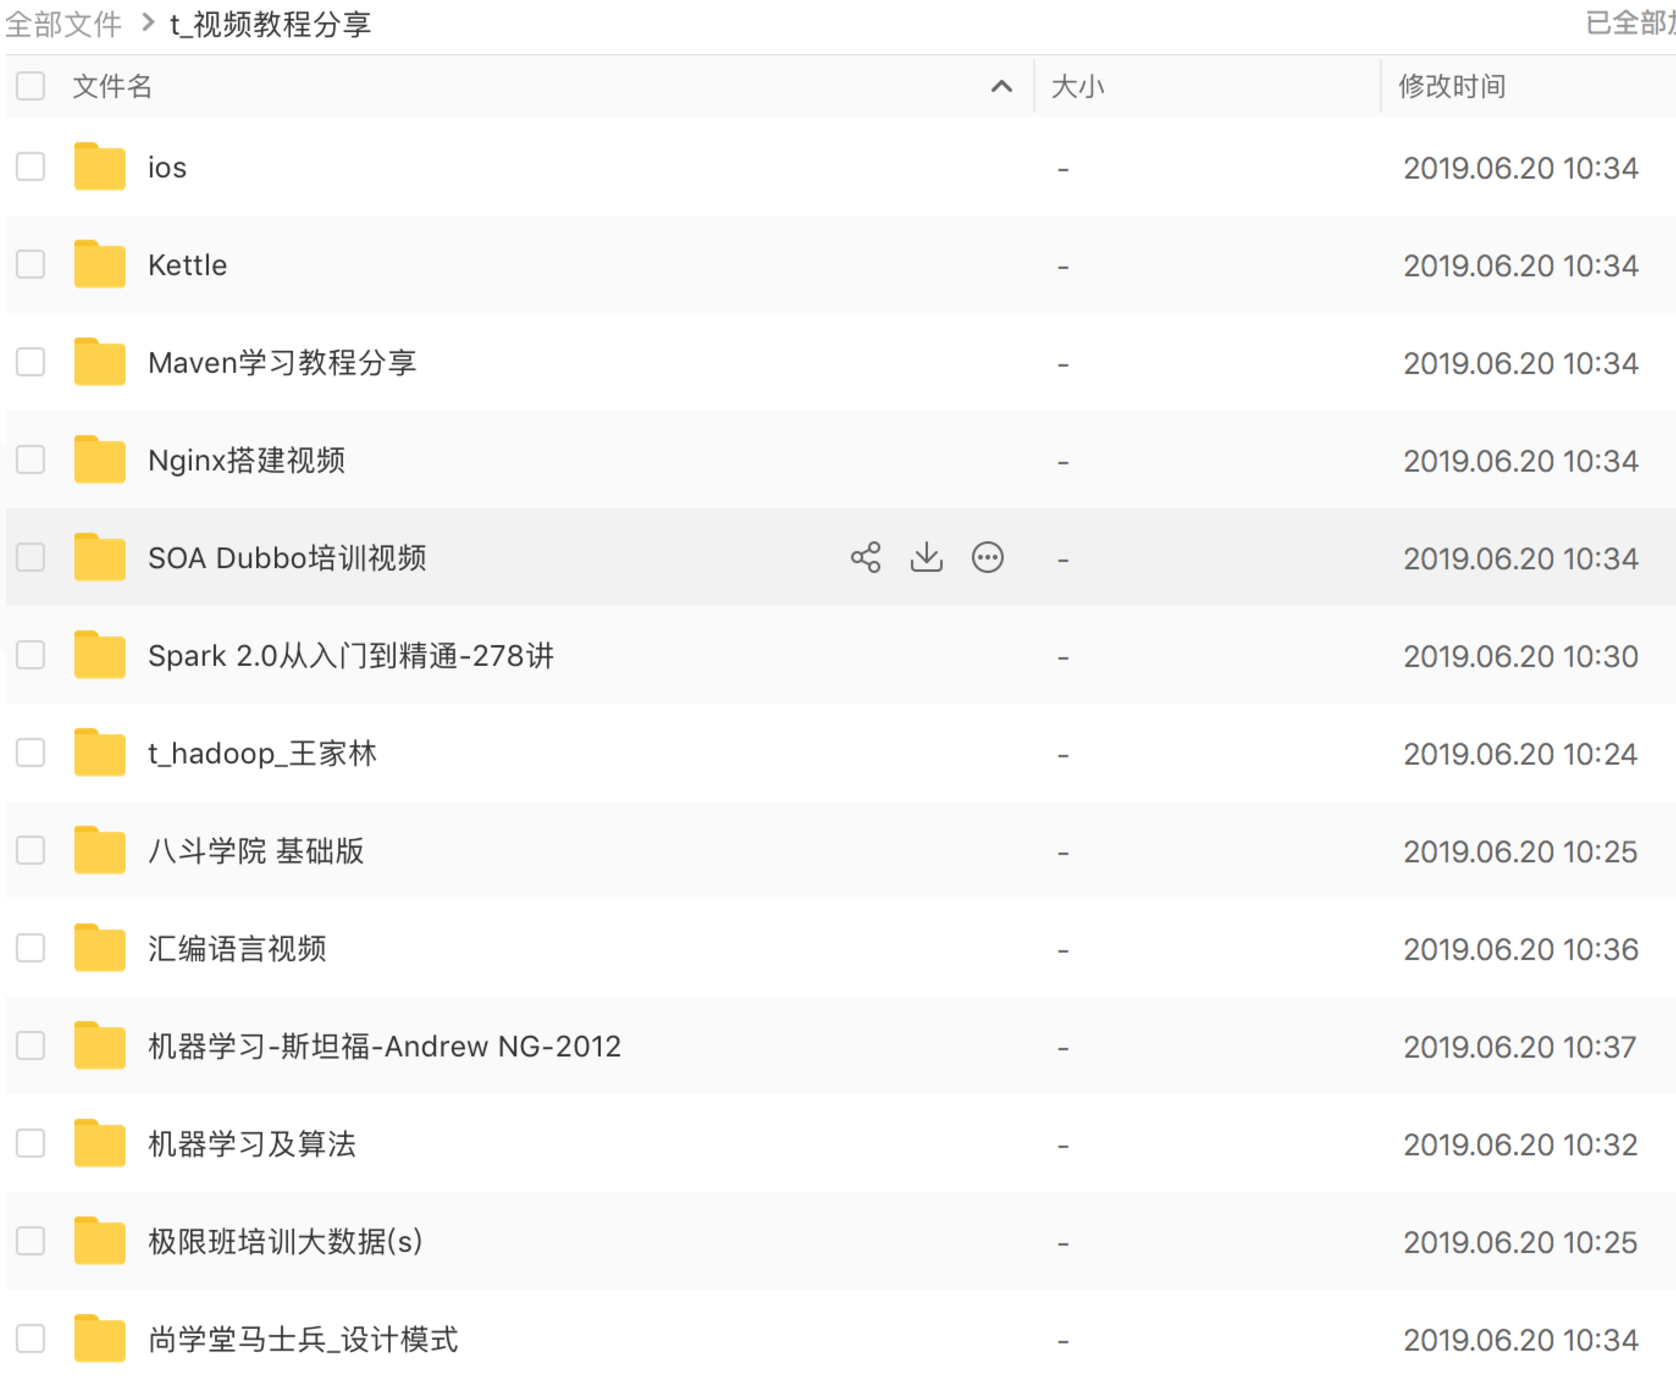Sort by the 文件名 column header
1676x1394 pixels.
click(113, 86)
